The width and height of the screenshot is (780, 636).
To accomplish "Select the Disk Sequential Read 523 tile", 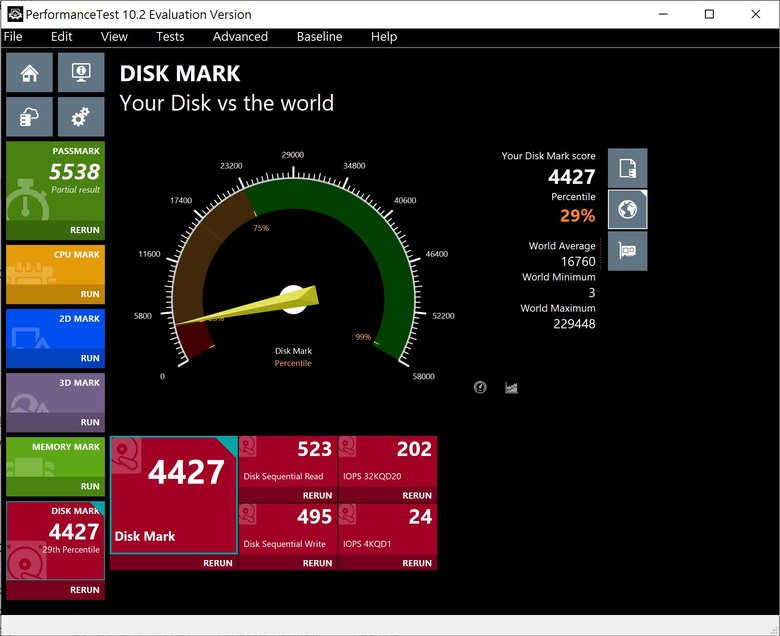I will click(x=289, y=462).
